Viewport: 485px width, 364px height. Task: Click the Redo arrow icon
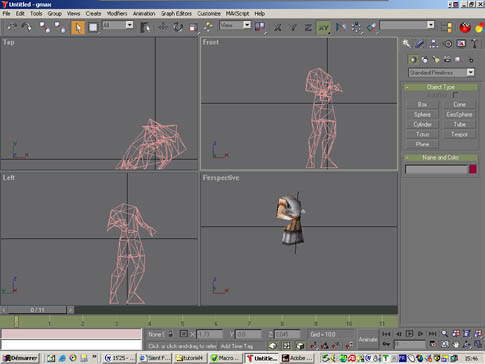pos(27,27)
